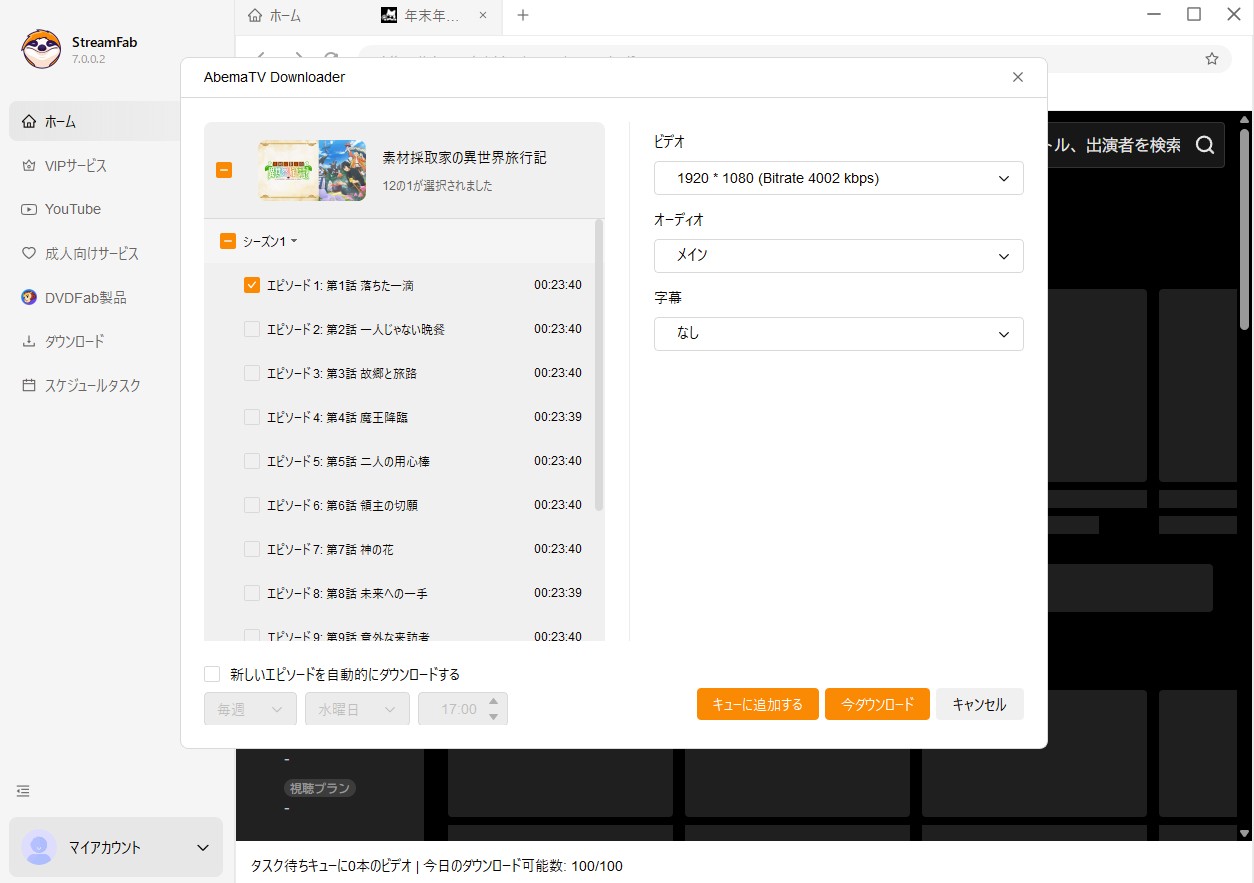This screenshot has height=883, width=1254.
Task: Open the ダウンロード section
Action: coord(74,341)
